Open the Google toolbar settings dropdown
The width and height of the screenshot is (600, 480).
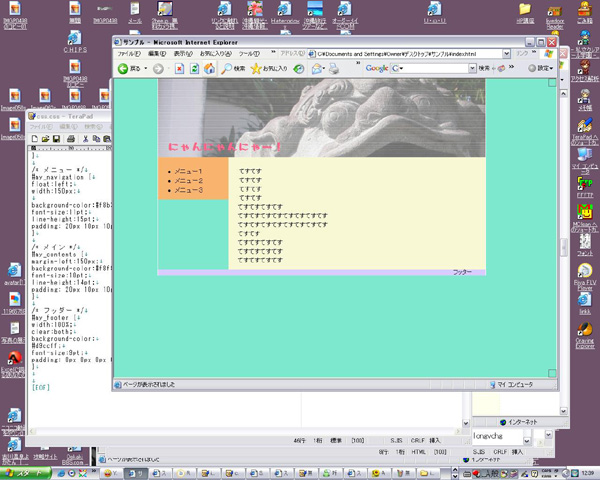[x=541, y=68]
